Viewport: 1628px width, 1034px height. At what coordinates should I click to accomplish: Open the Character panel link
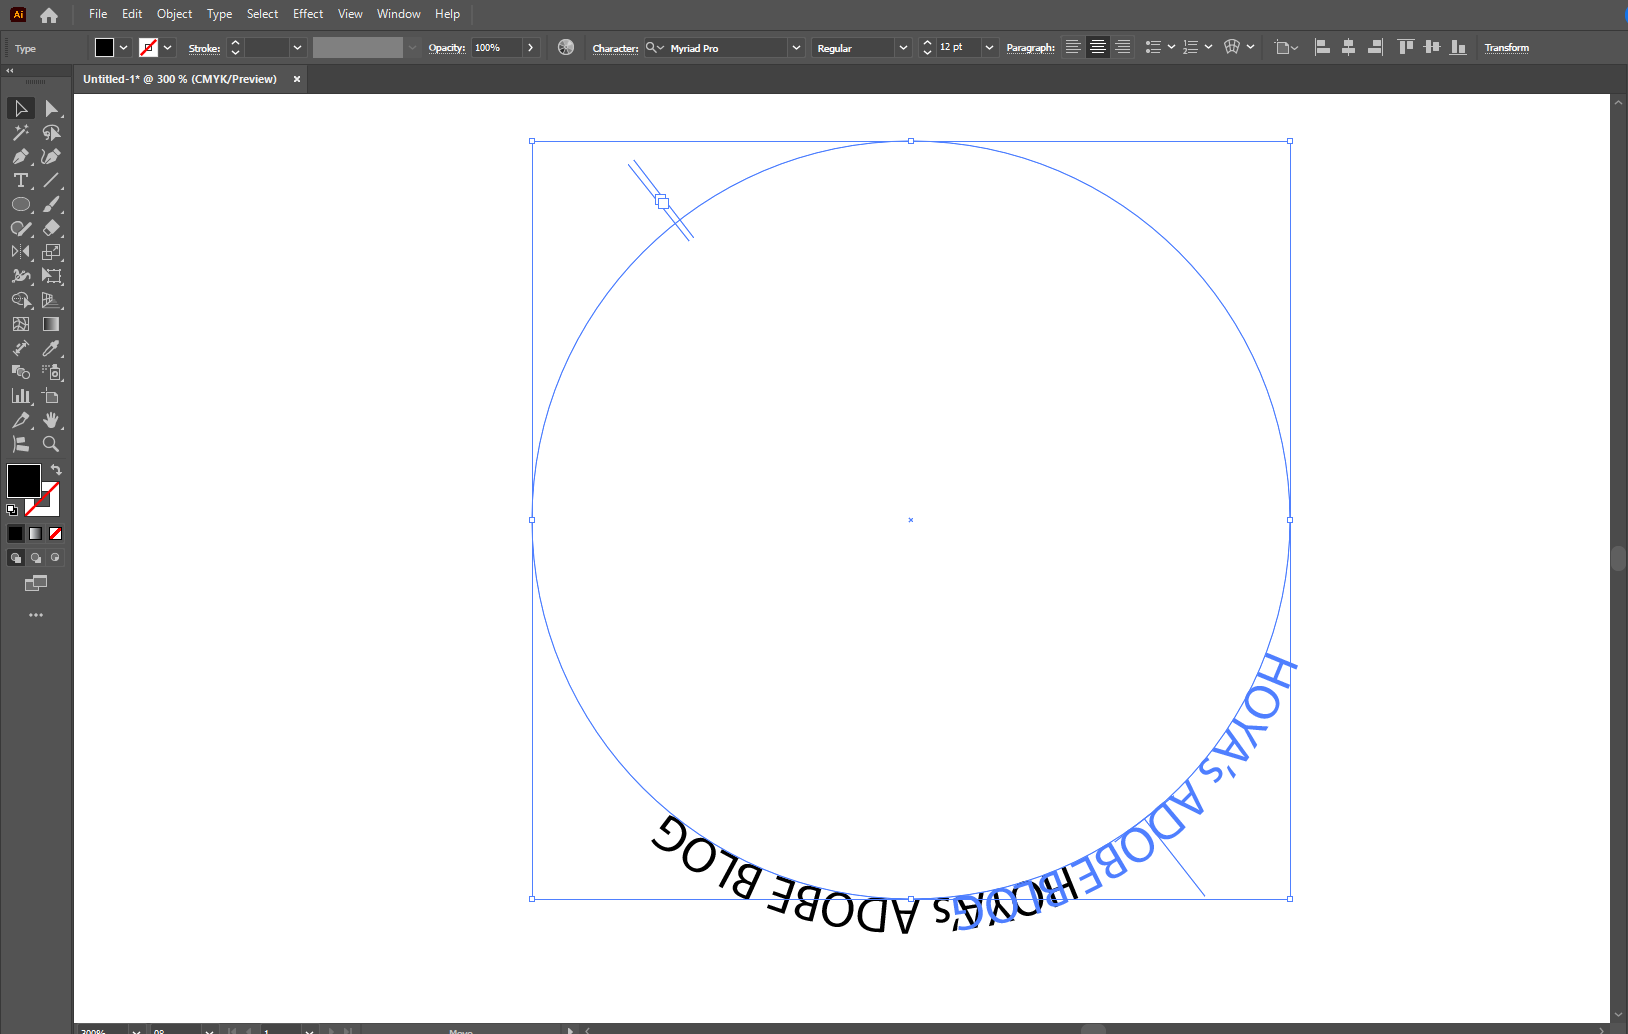(615, 48)
